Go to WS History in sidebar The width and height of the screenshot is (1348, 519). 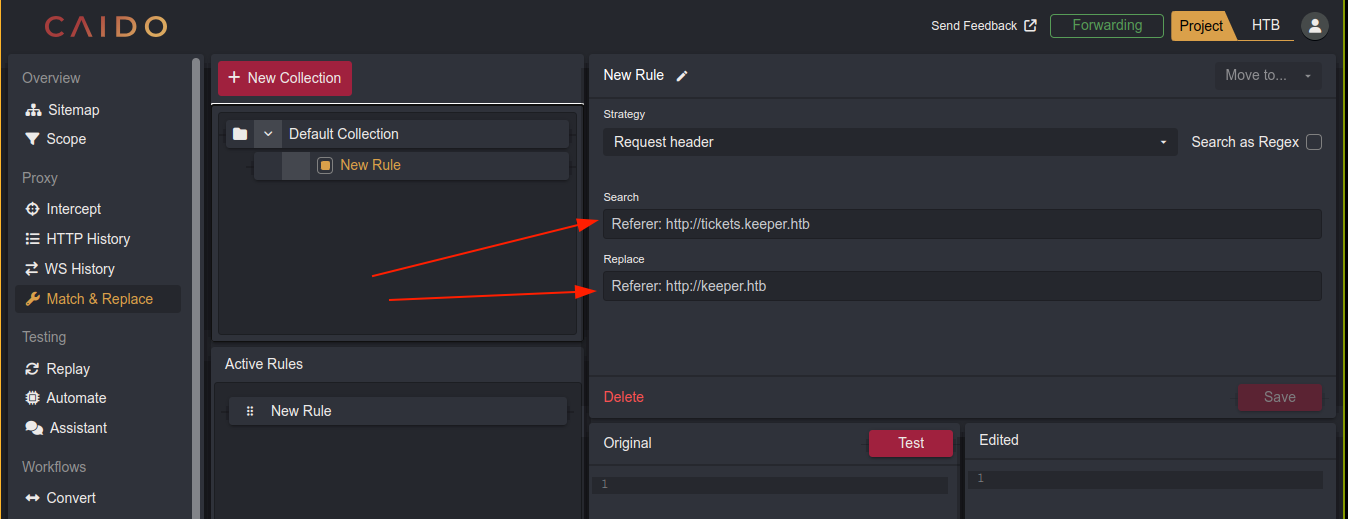80,269
